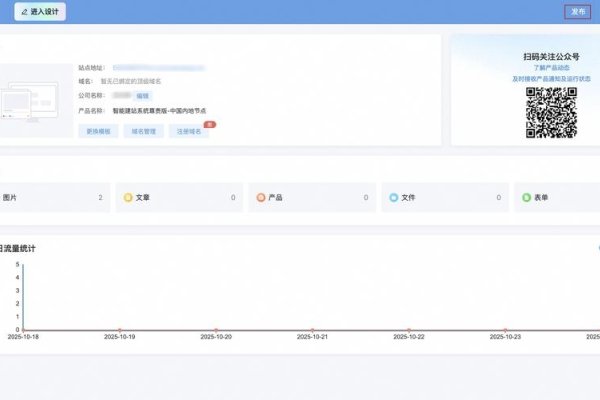Click the 日流量统计 chart title

pos(17,248)
